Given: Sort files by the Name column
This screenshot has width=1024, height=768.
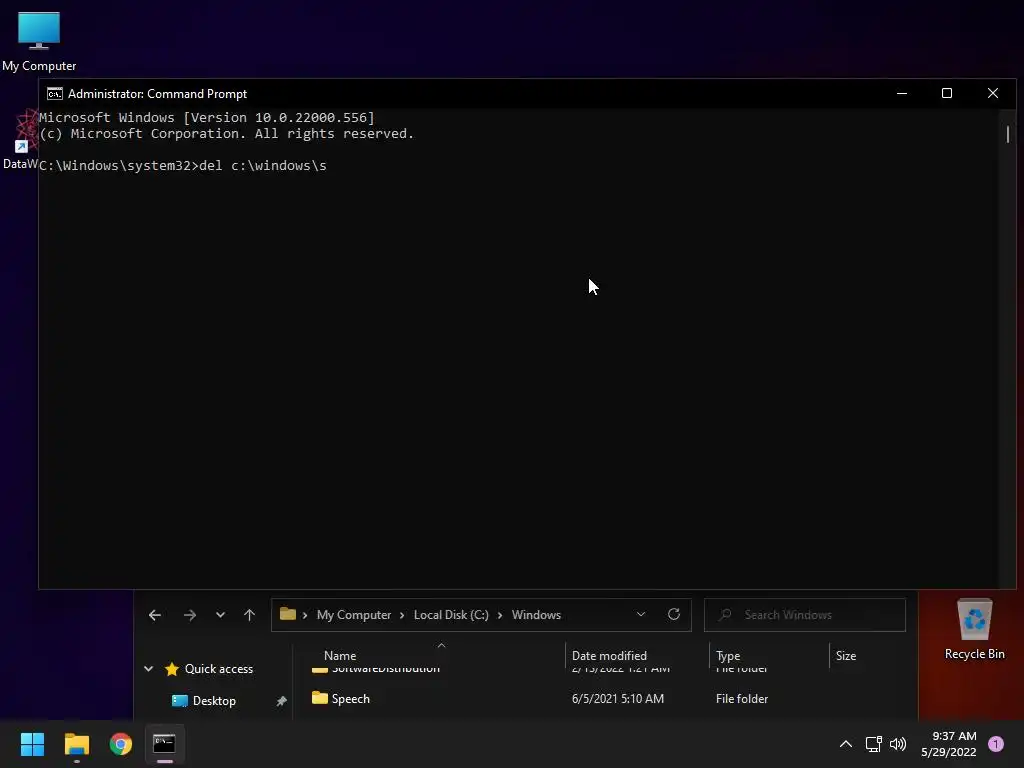Looking at the screenshot, I should tap(340, 656).
